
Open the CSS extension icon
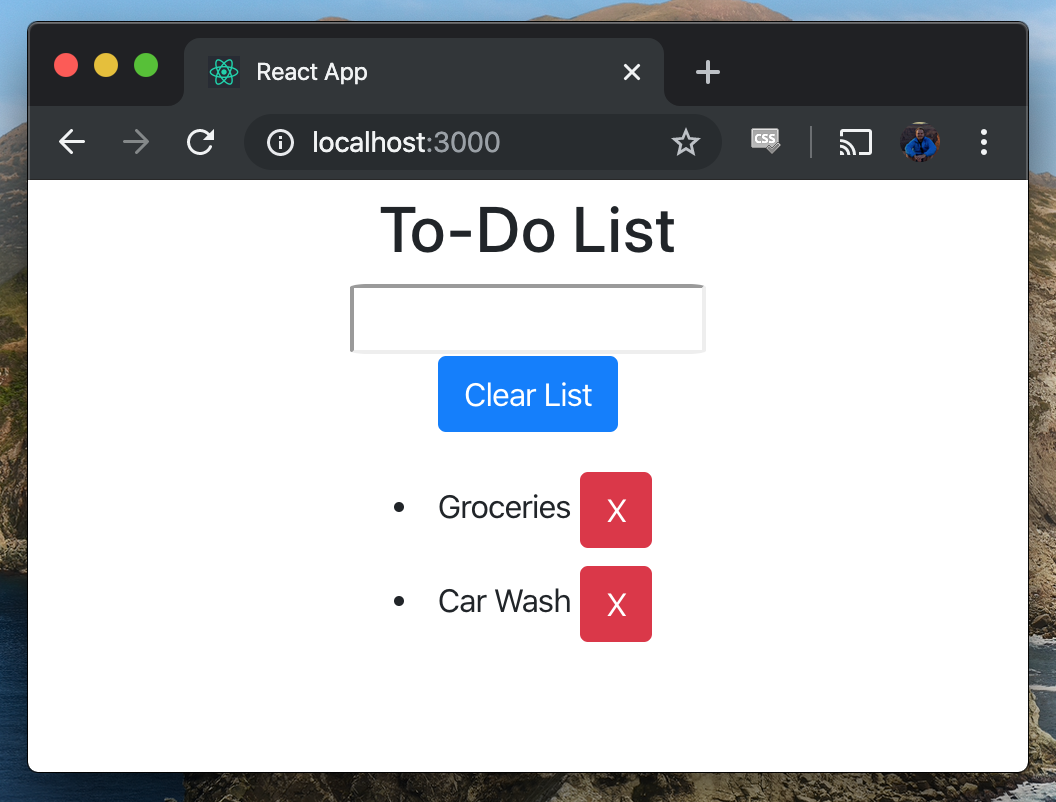point(764,142)
